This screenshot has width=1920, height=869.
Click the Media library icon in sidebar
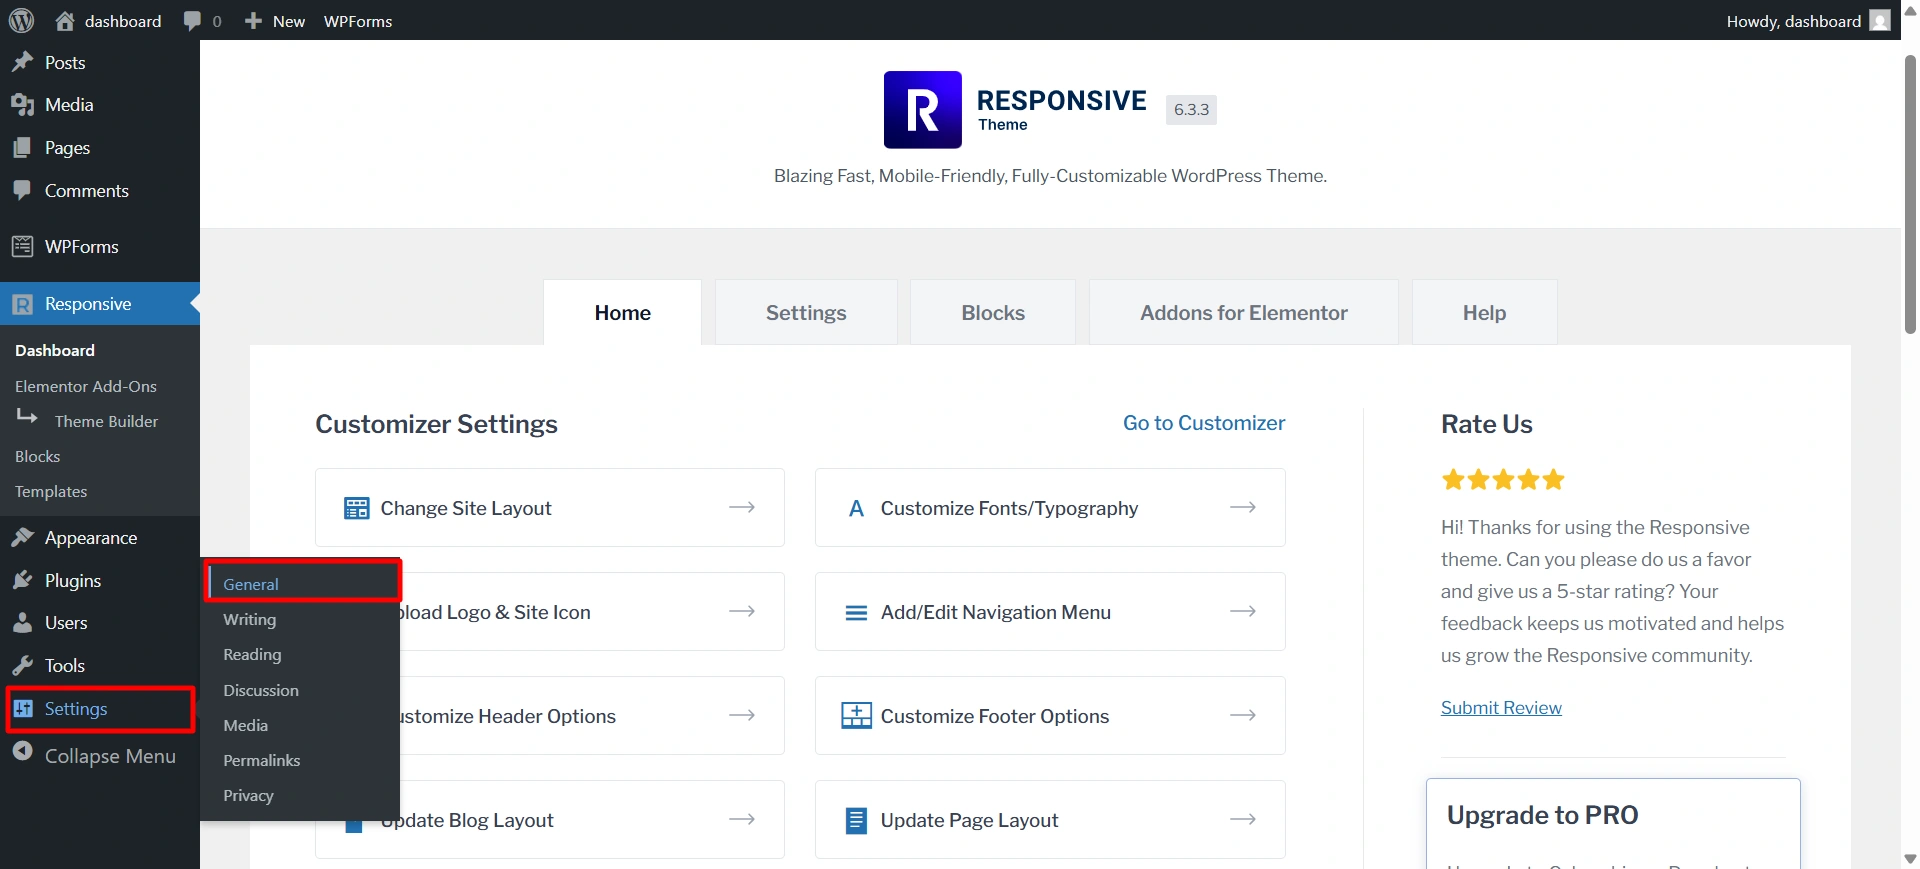point(23,105)
